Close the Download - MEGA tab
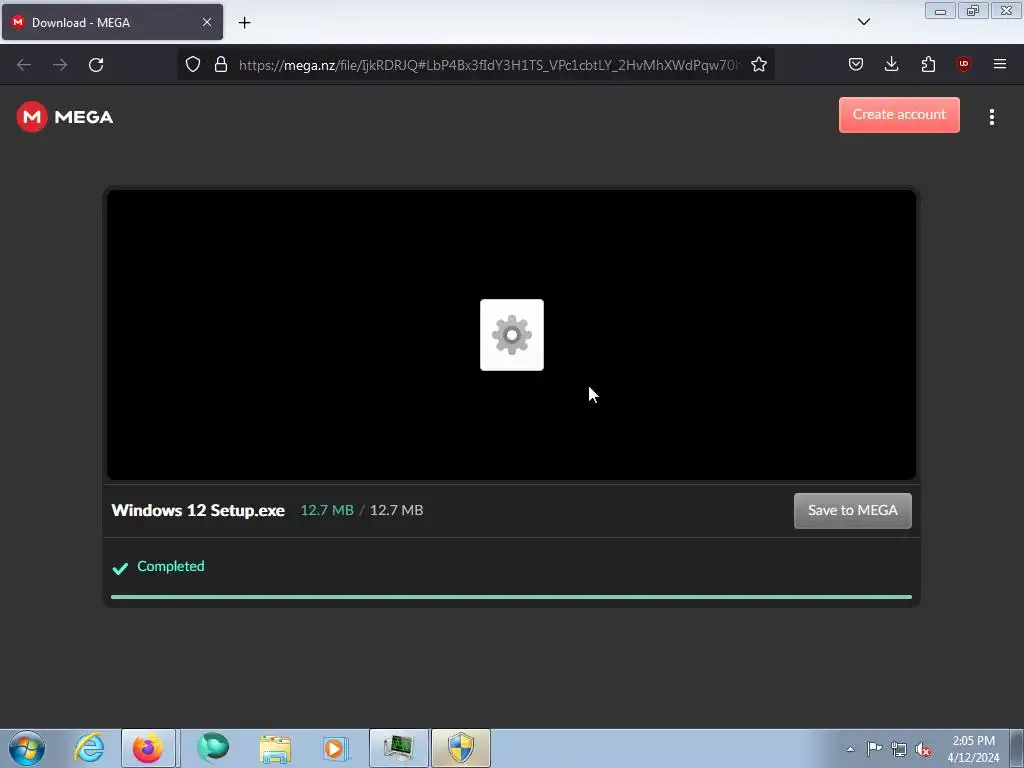 [206, 22]
